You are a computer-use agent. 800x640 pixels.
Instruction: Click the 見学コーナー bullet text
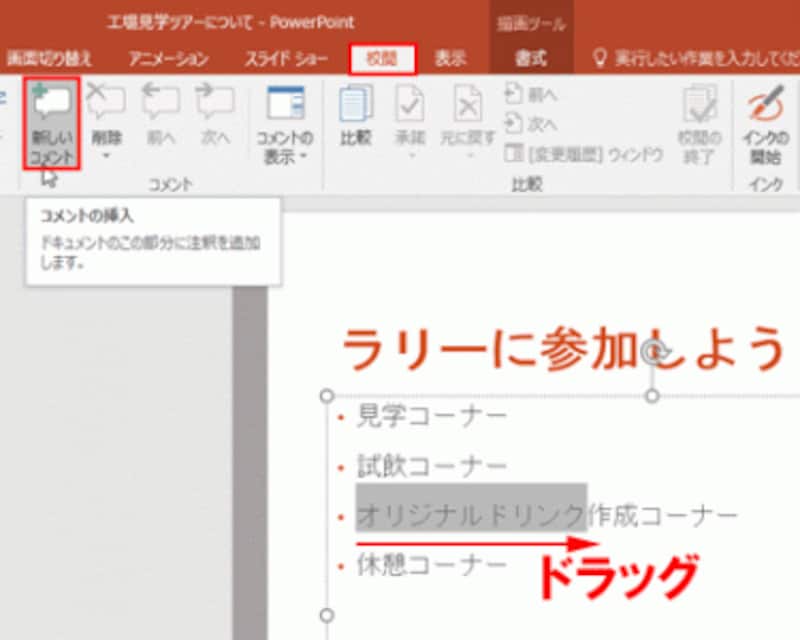tap(432, 415)
